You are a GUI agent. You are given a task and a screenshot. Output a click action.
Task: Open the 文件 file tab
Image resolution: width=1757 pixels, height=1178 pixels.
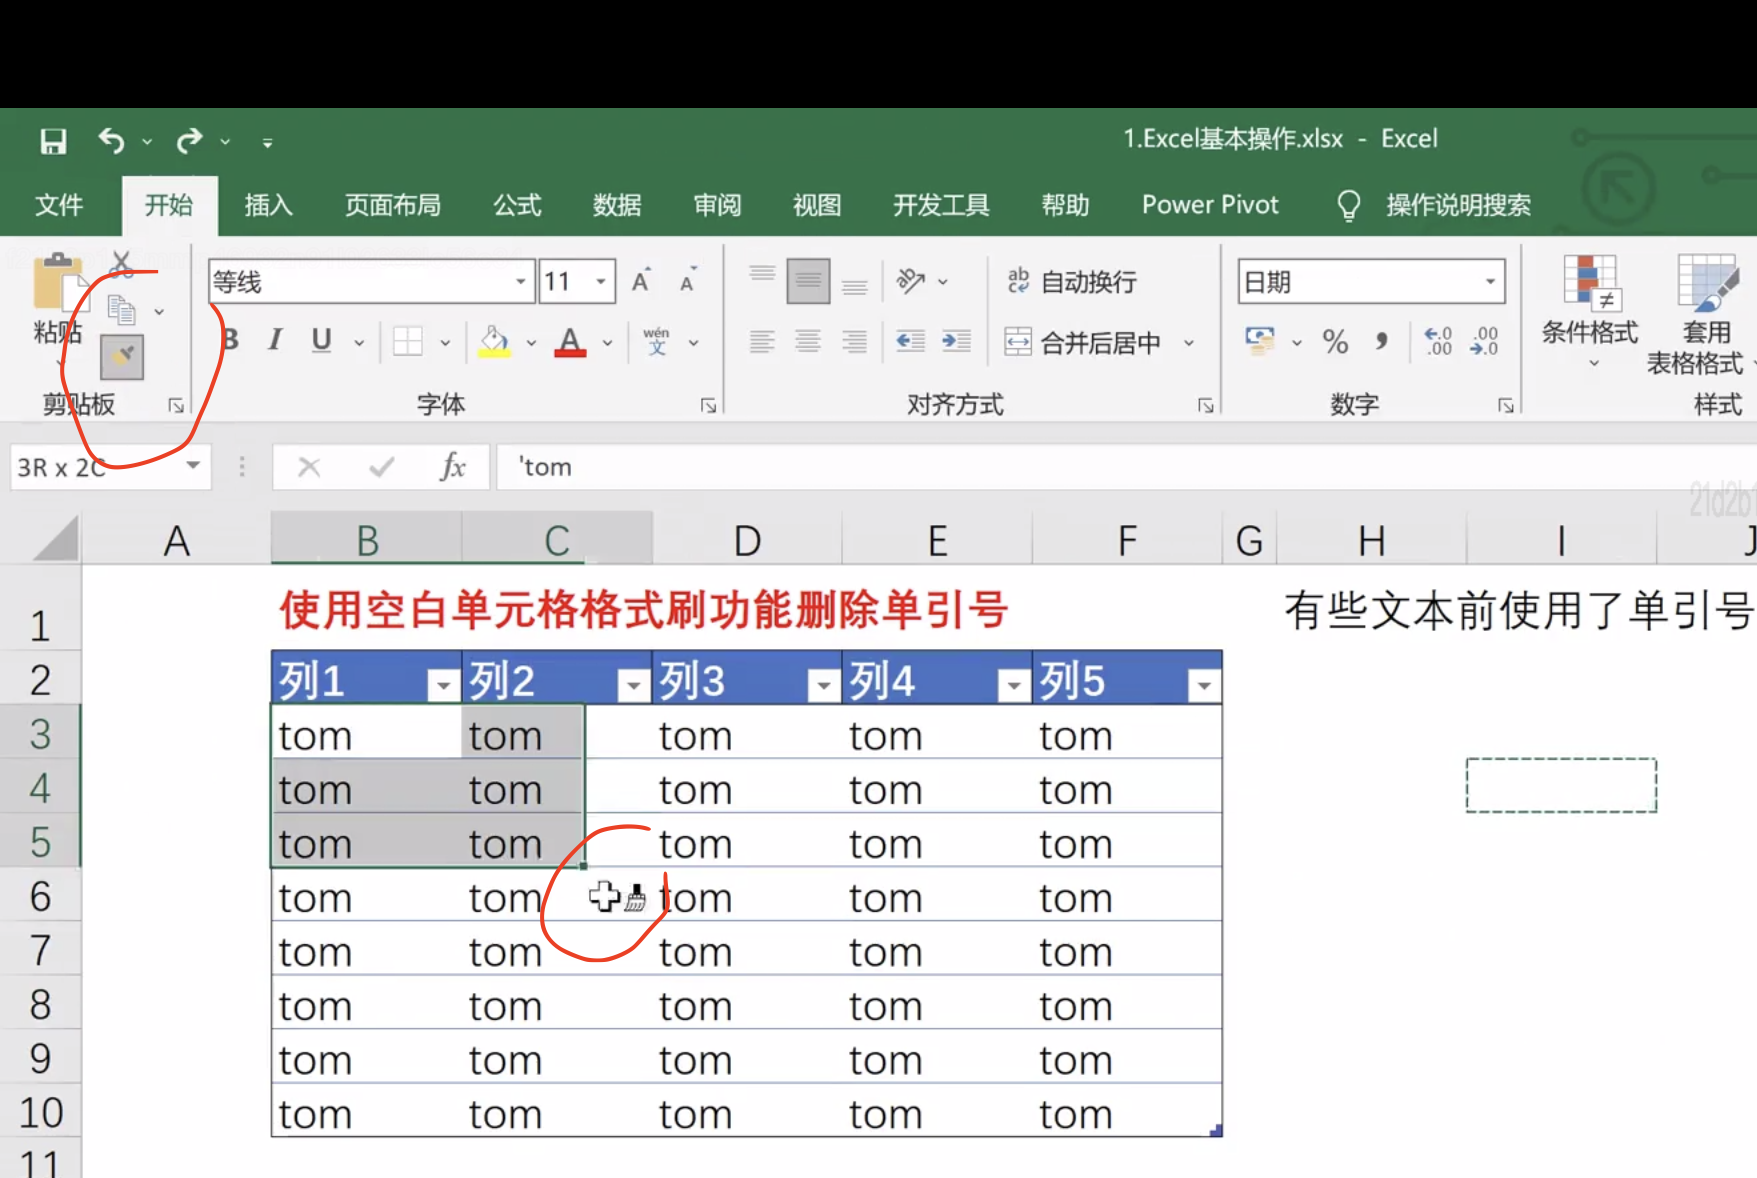tap(59, 205)
